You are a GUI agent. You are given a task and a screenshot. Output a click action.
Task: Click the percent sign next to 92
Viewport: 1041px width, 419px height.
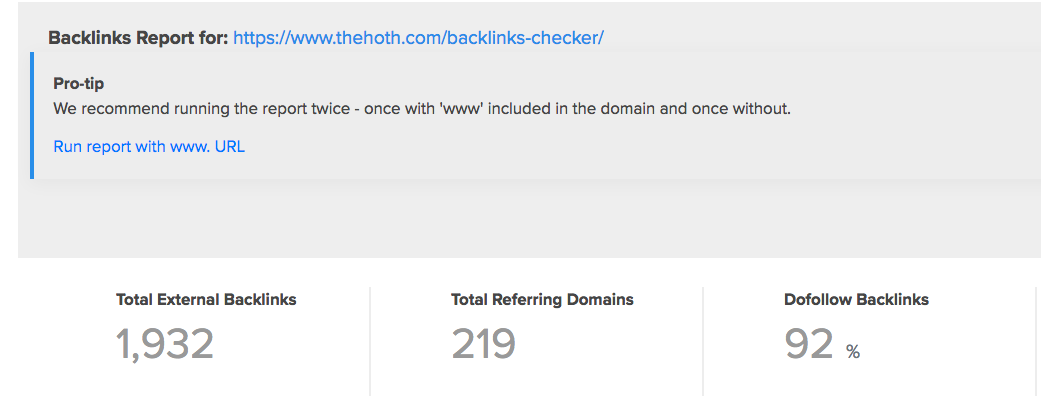(x=853, y=351)
